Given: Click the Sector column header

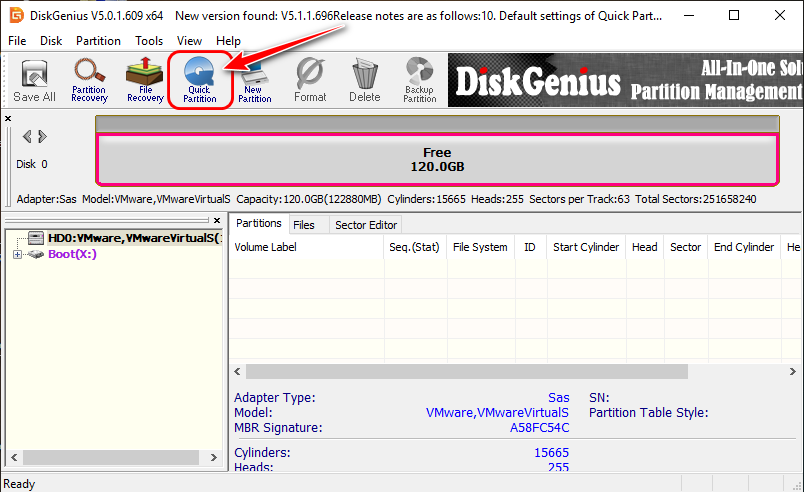Looking at the screenshot, I should 686,247.
